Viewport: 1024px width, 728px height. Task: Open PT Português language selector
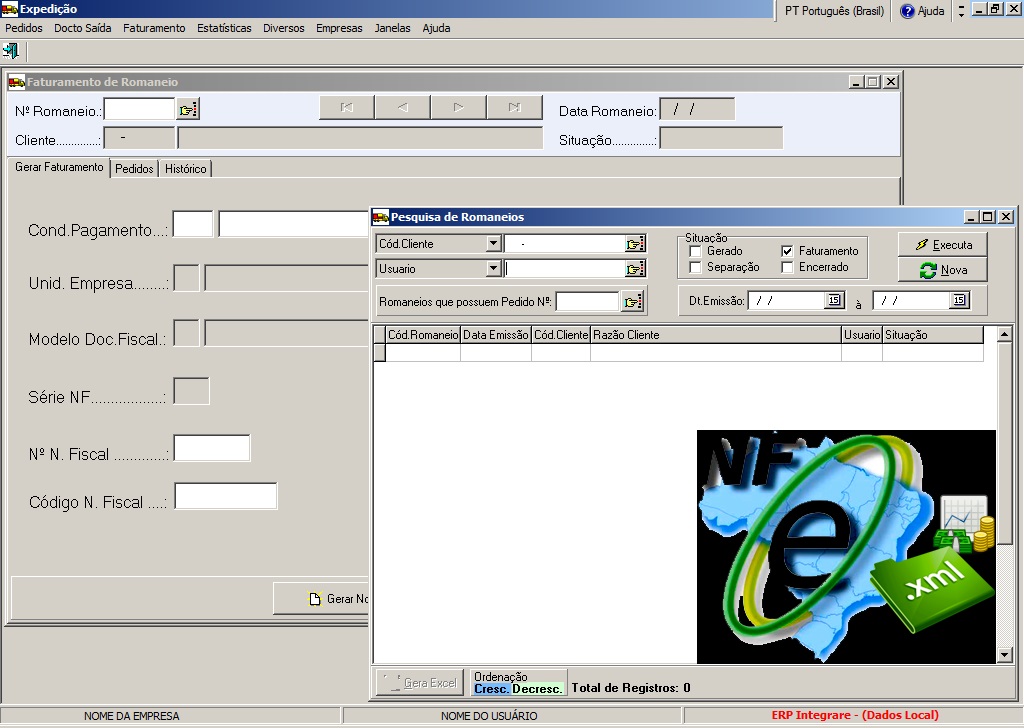833,11
